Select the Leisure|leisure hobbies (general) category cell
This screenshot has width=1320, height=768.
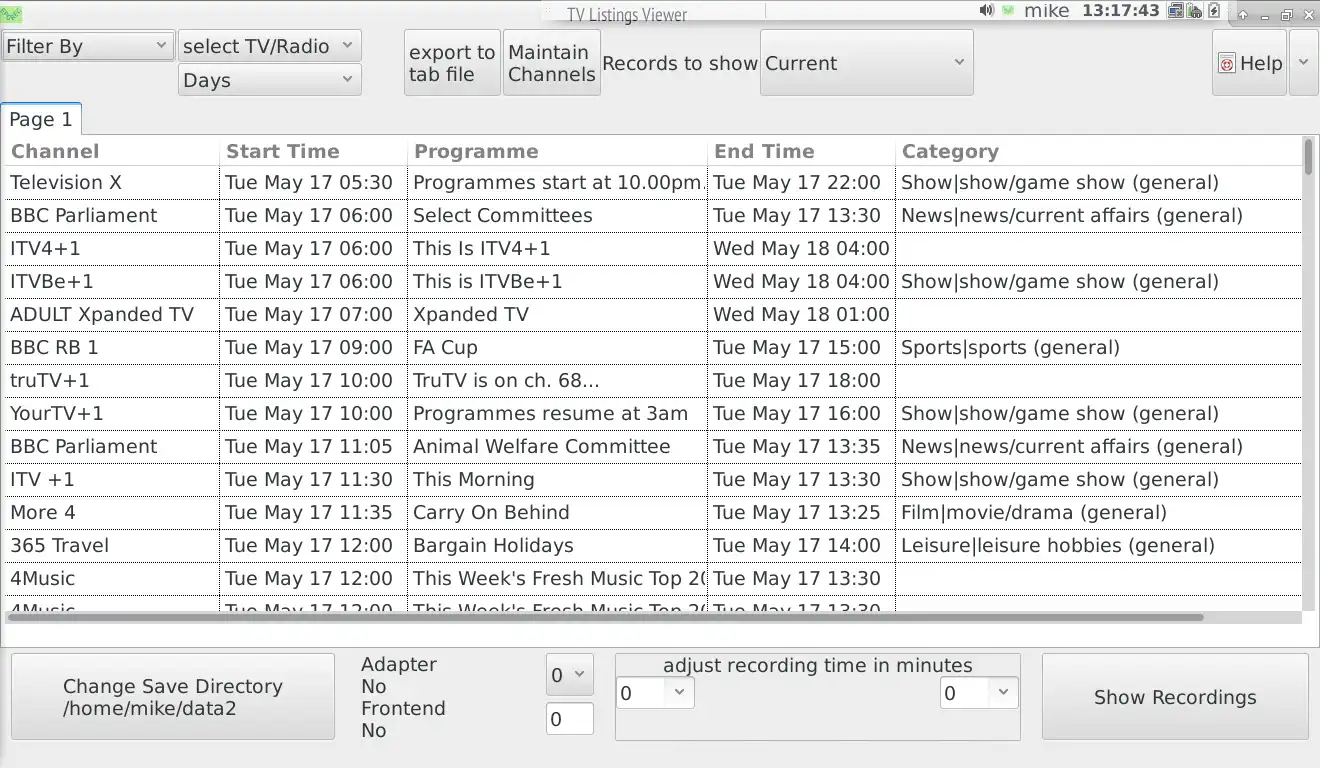(1099, 546)
